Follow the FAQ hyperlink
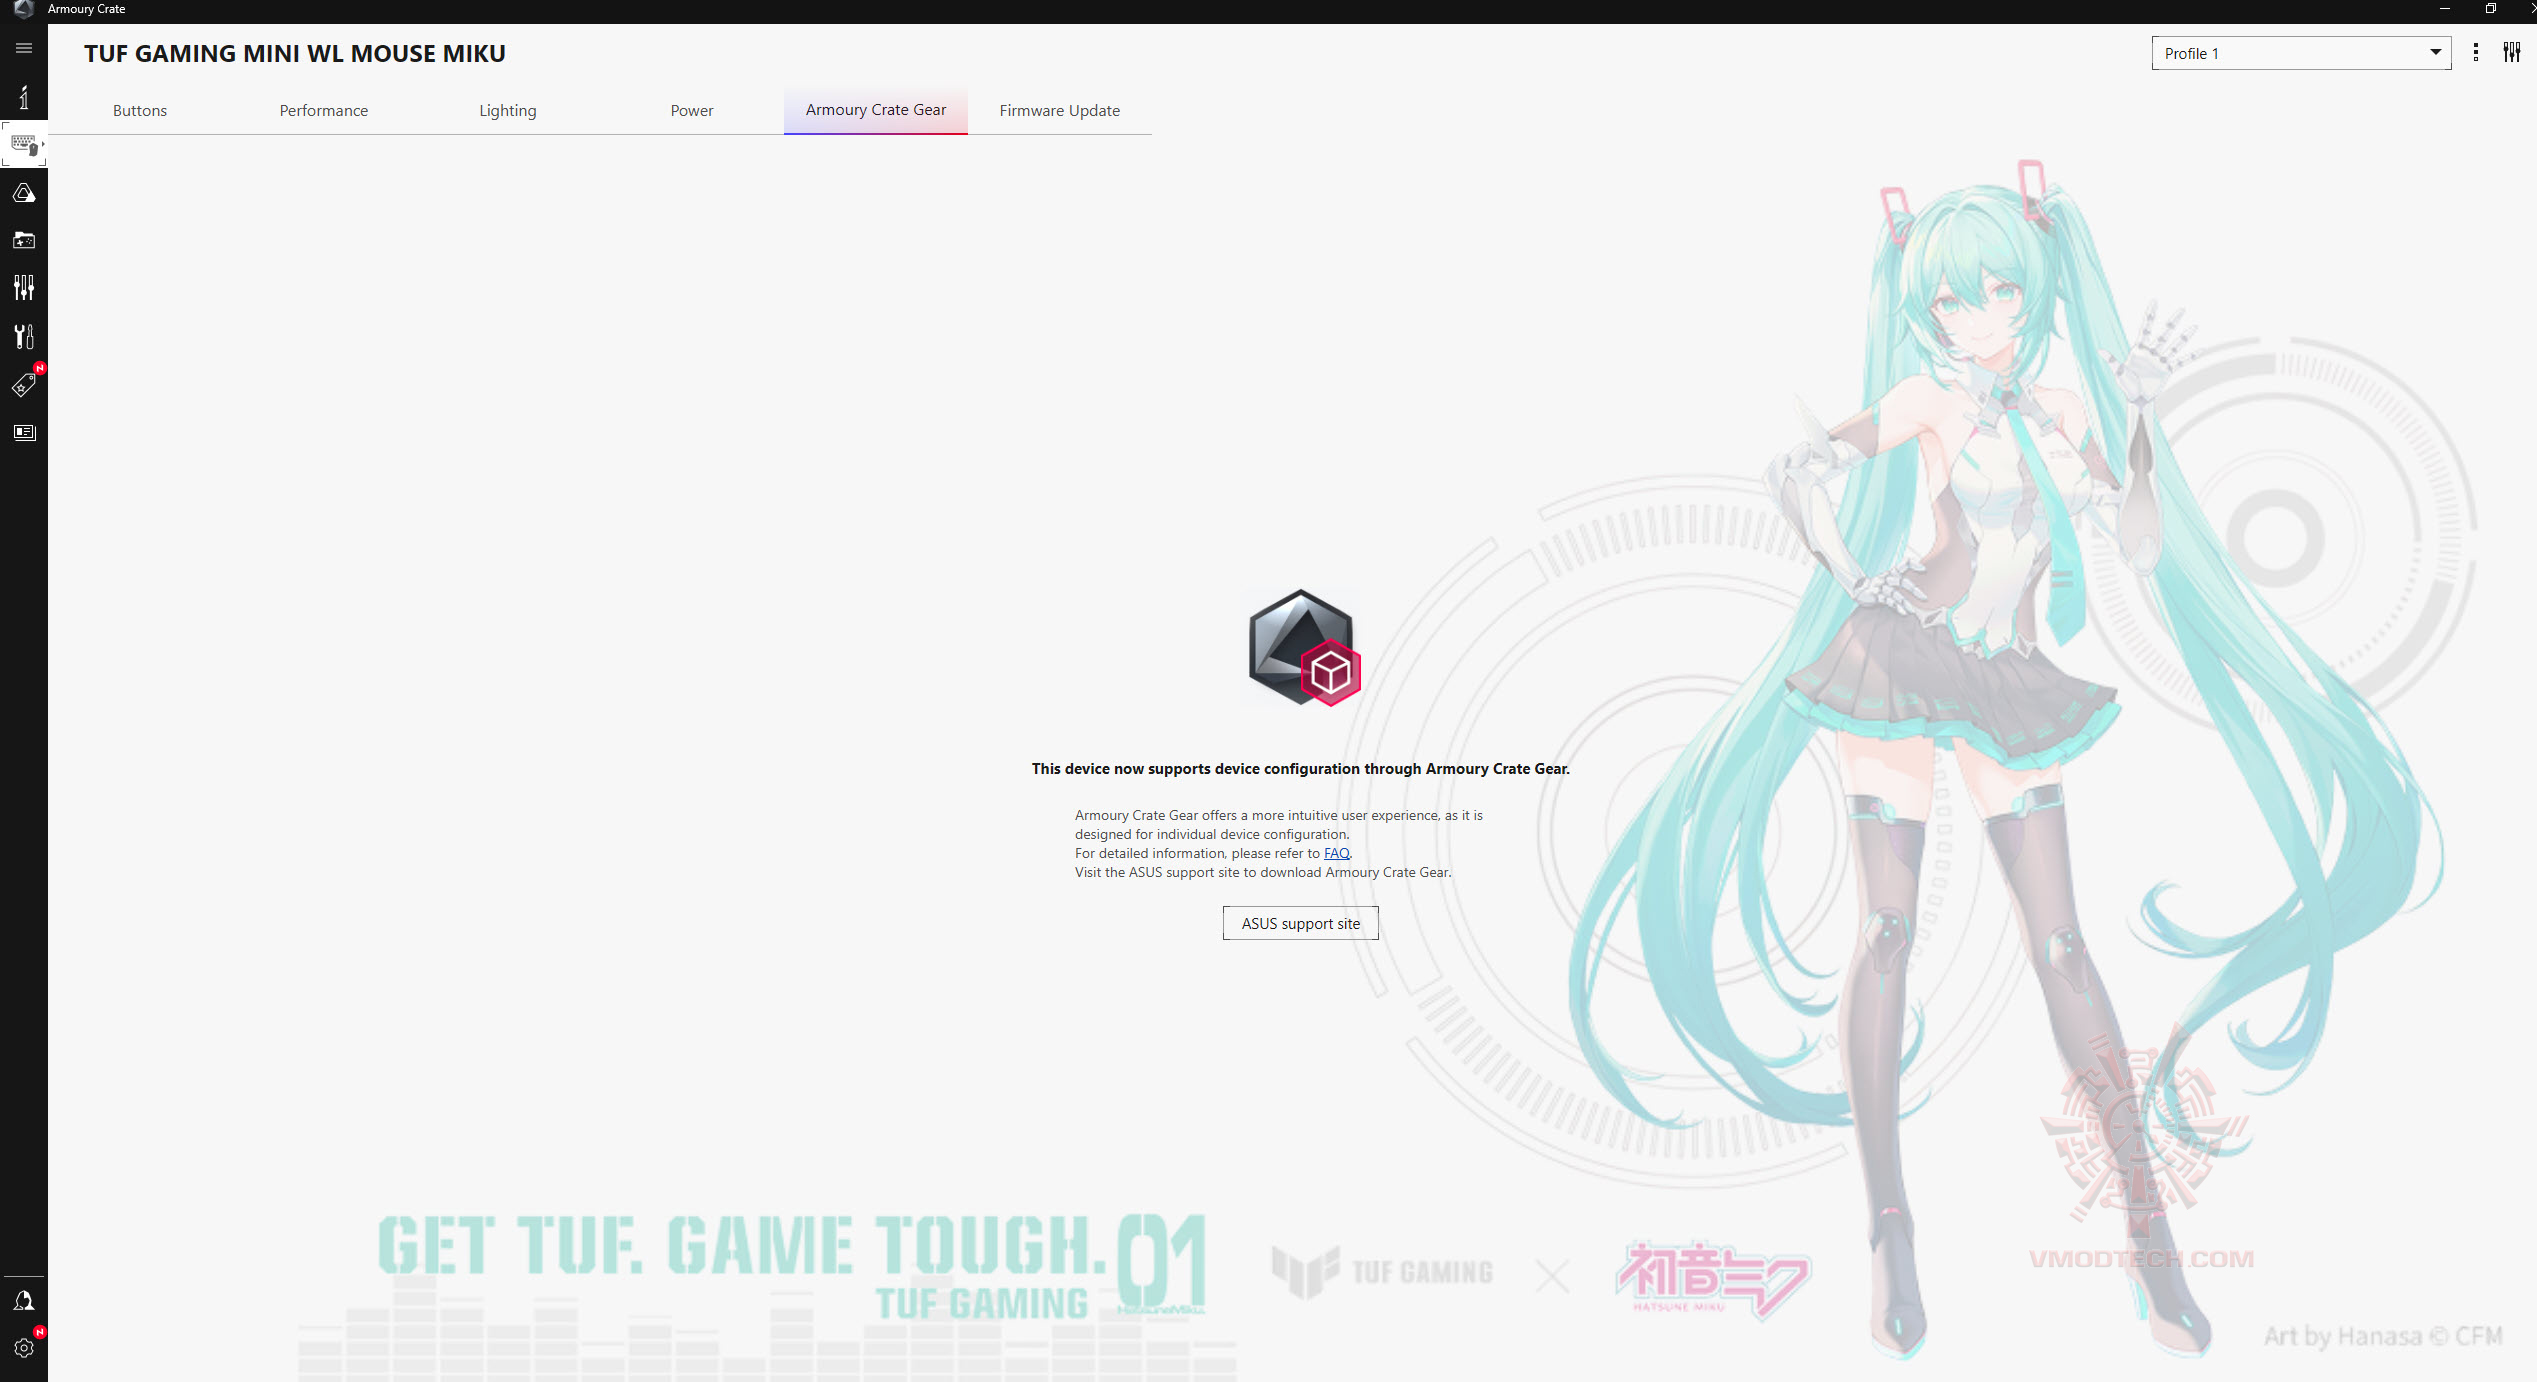The height and width of the screenshot is (1382, 2537). (1336, 853)
